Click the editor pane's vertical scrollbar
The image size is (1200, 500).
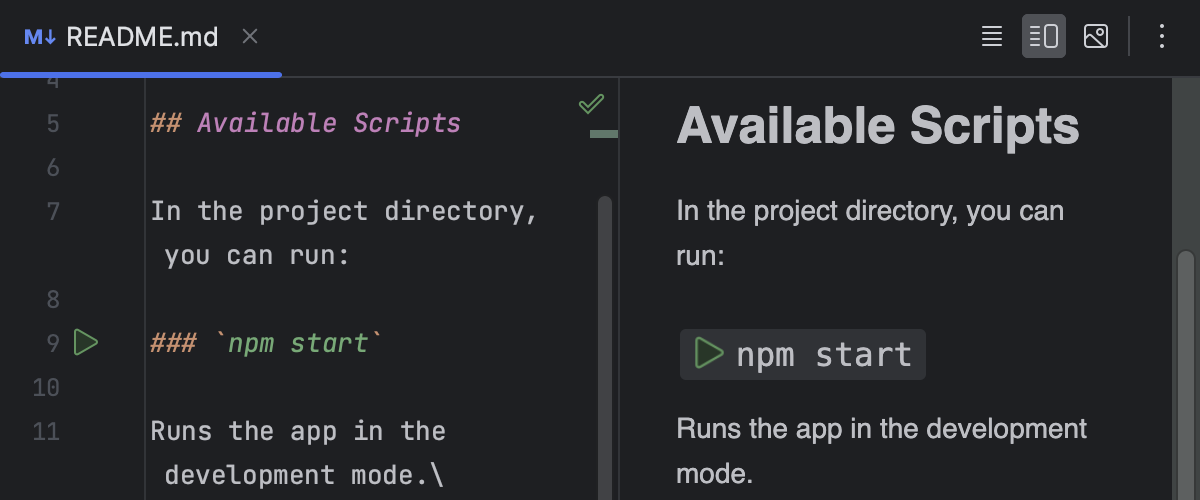pyautogui.click(x=604, y=340)
